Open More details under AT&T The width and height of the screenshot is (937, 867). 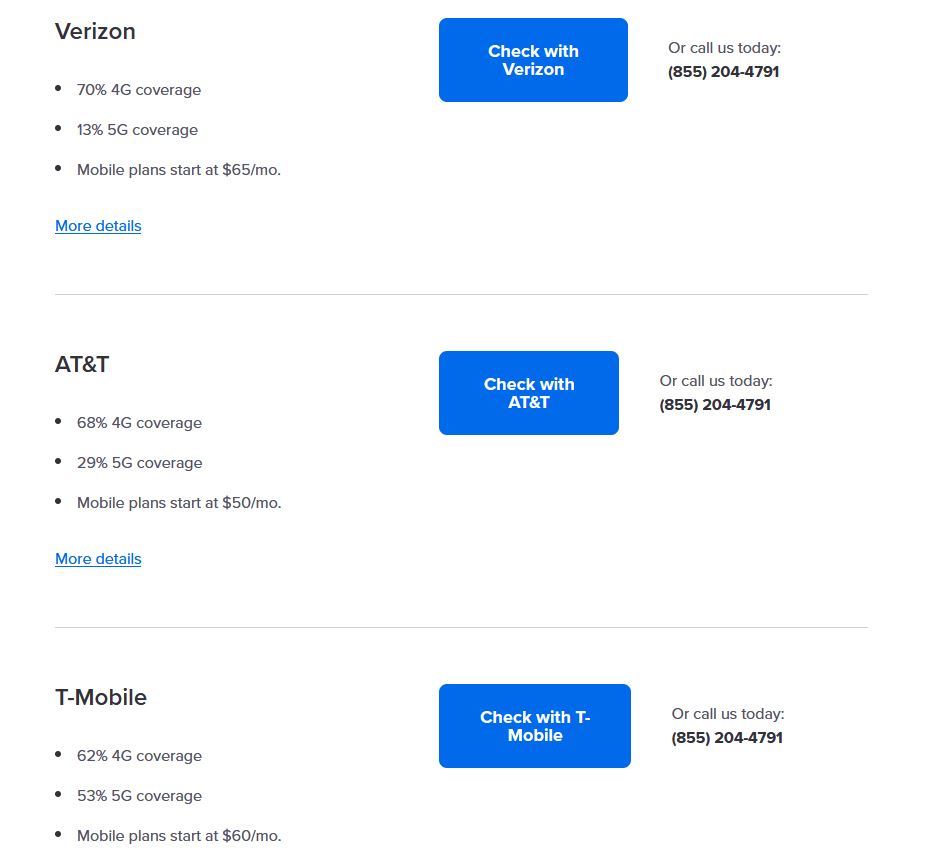pyautogui.click(x=98, y=559)
